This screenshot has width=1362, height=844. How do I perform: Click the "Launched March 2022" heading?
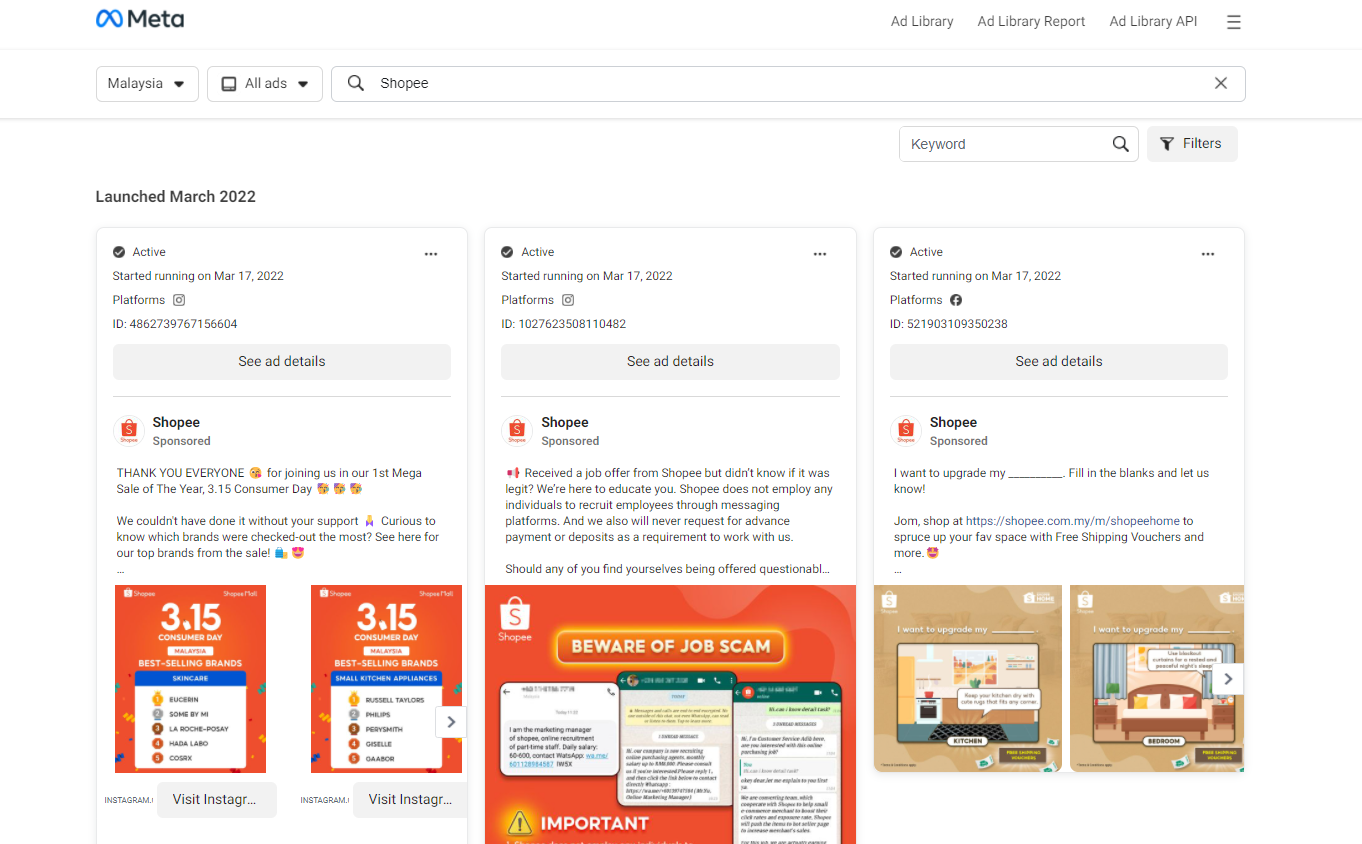point(176,197)
